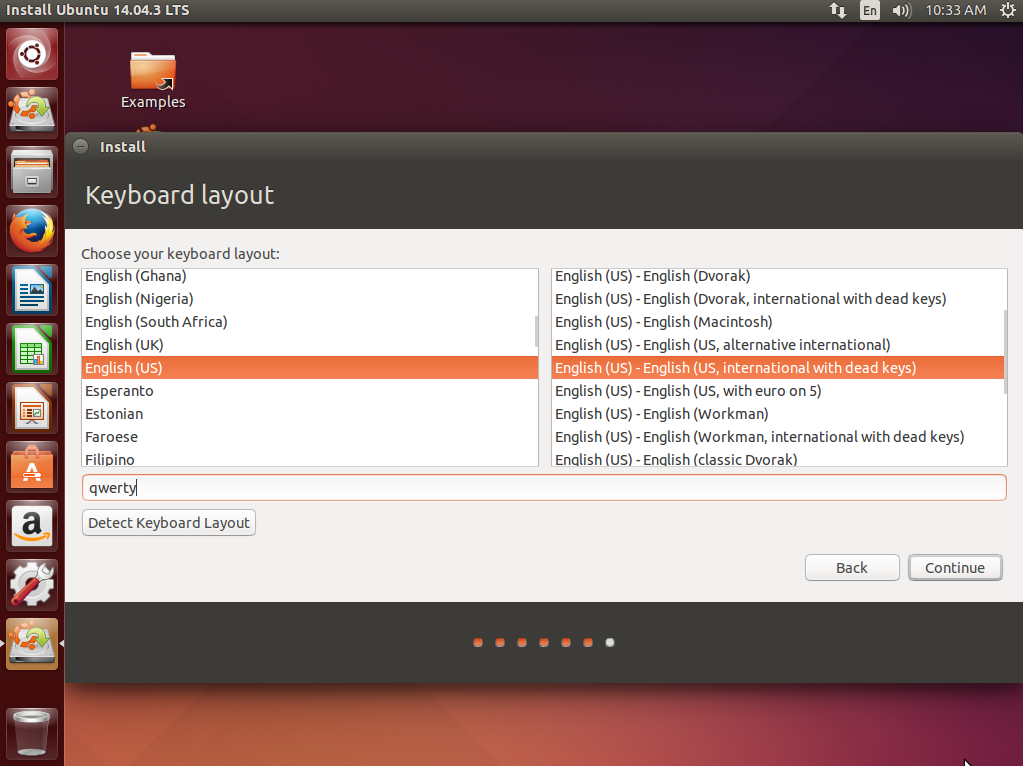Image resolution: width=1023 pixels, height=766 pixels.
Task: Choose Workman, international with dead keys variant
Action: pyautogui.click(x=778, y=437)
